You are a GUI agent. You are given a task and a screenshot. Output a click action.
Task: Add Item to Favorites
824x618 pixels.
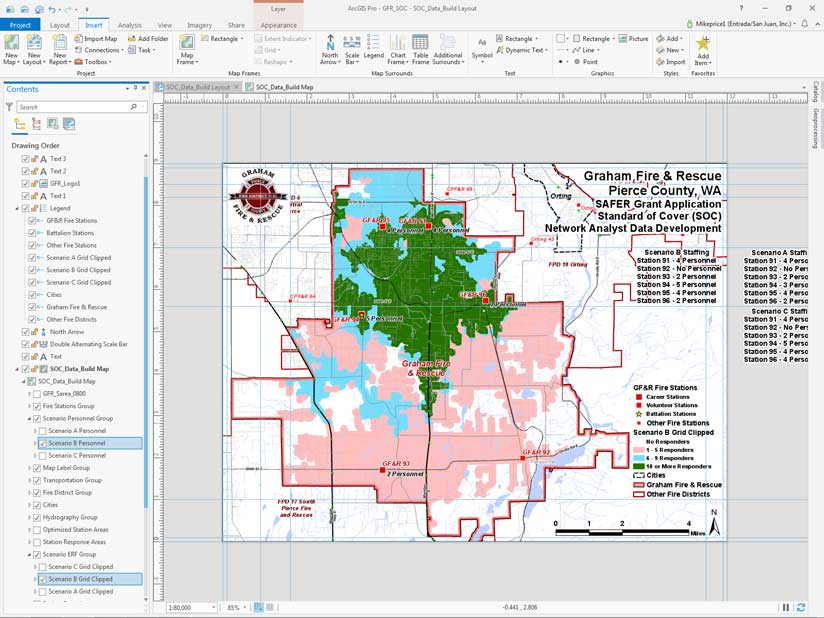tap(703, 50)
